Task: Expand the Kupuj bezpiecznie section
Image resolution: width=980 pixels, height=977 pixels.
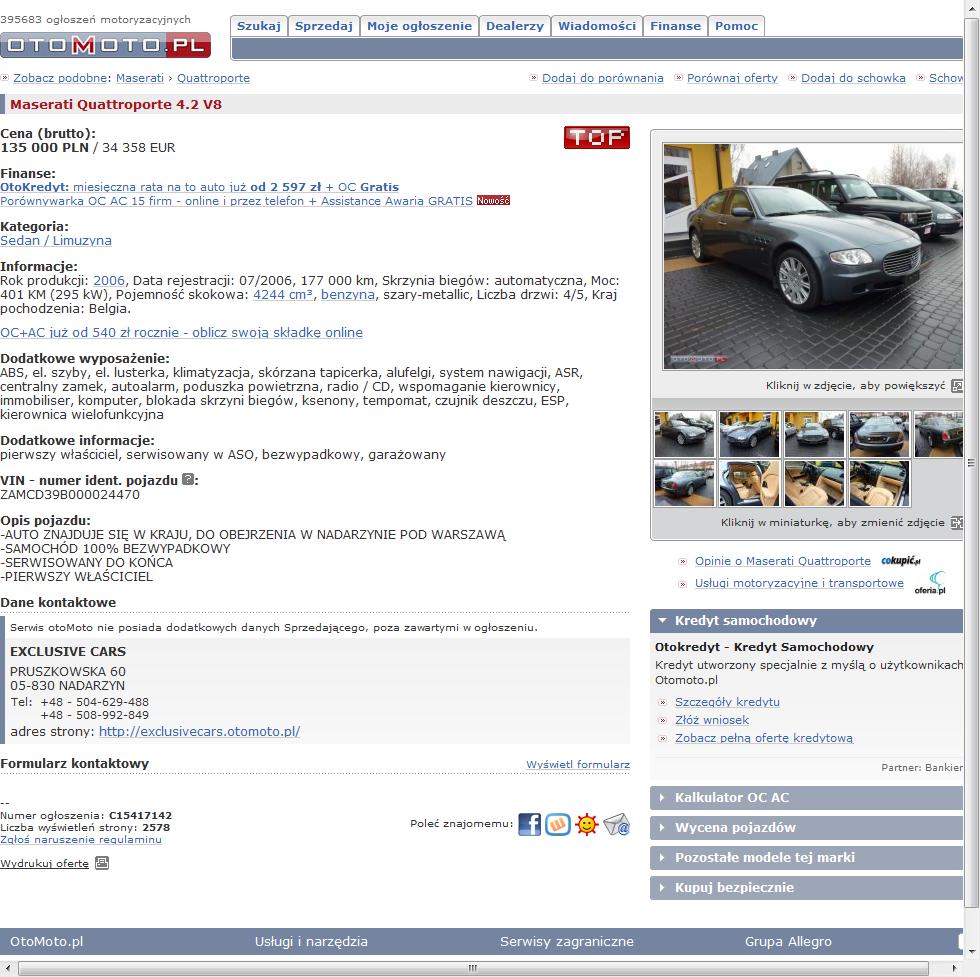Action: coord(806,888)
